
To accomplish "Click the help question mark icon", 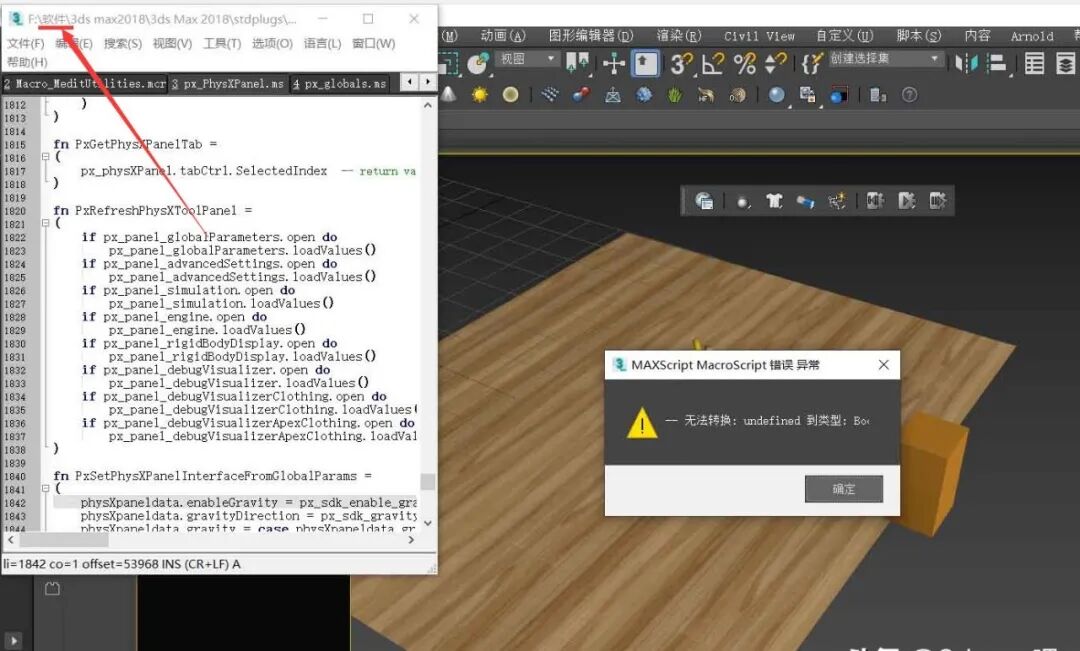I will pos(909,95).
